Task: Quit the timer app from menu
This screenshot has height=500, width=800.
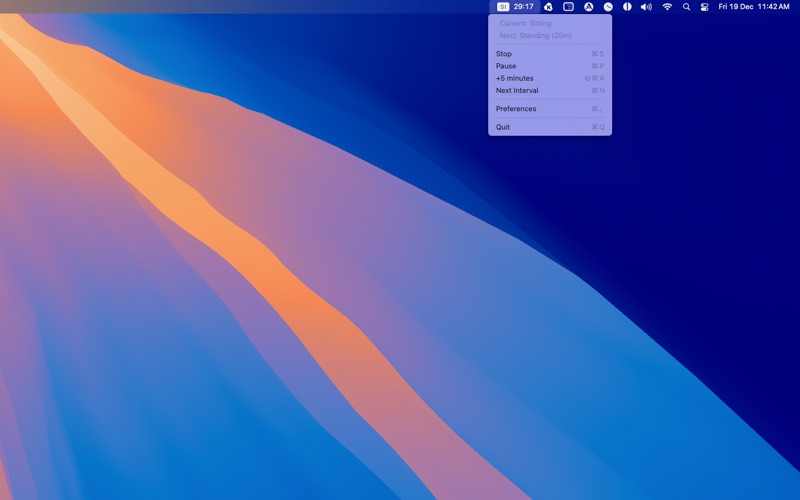Action: (550, 127)
